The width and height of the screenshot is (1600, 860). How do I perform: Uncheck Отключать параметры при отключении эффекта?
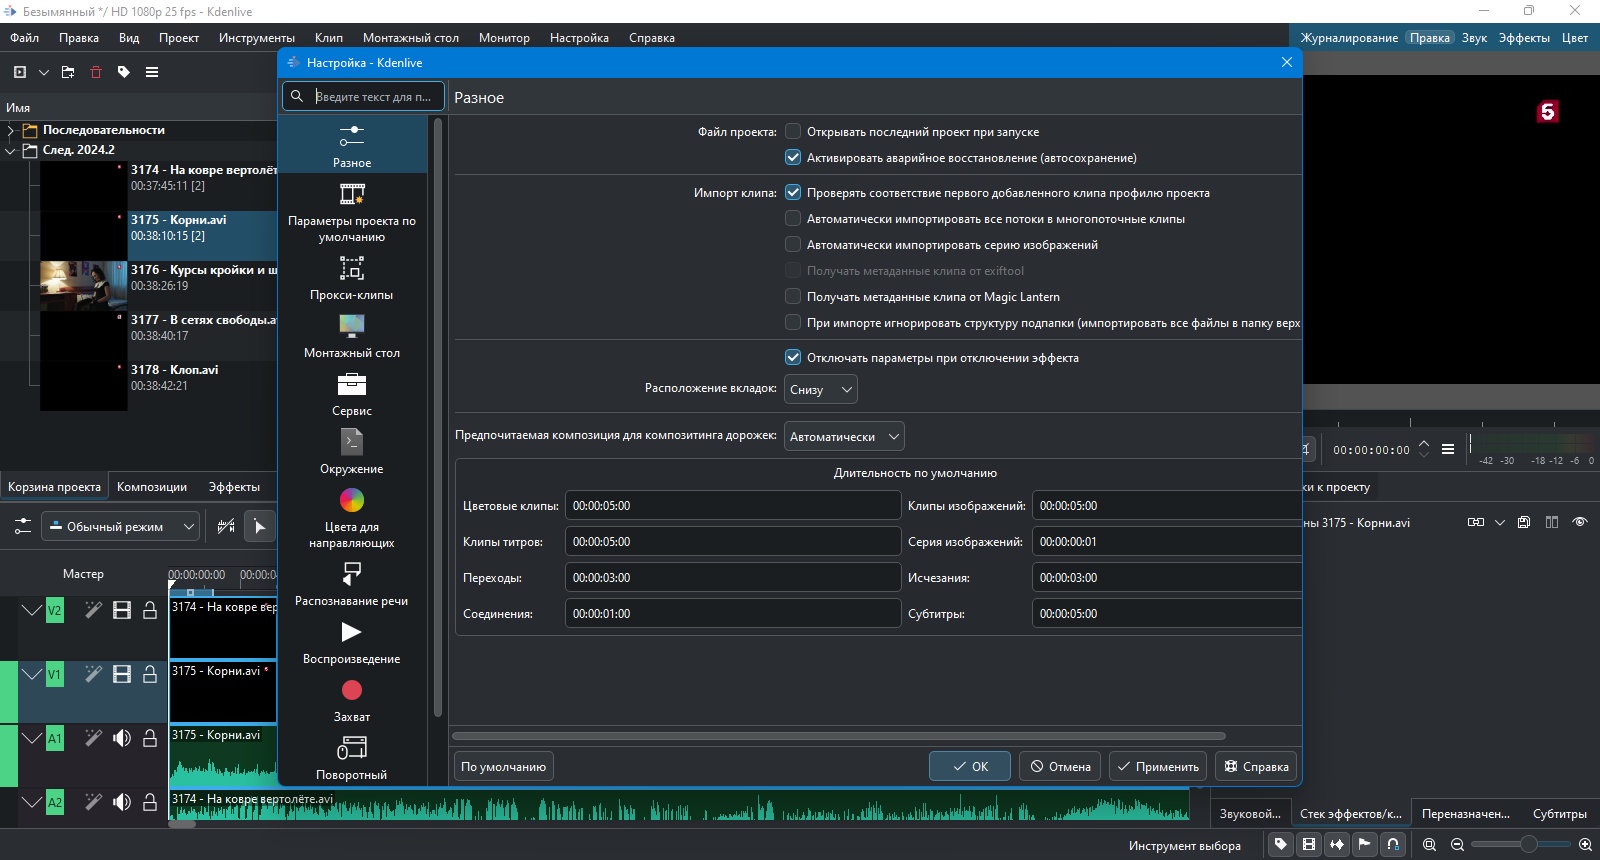coord(793,357)
